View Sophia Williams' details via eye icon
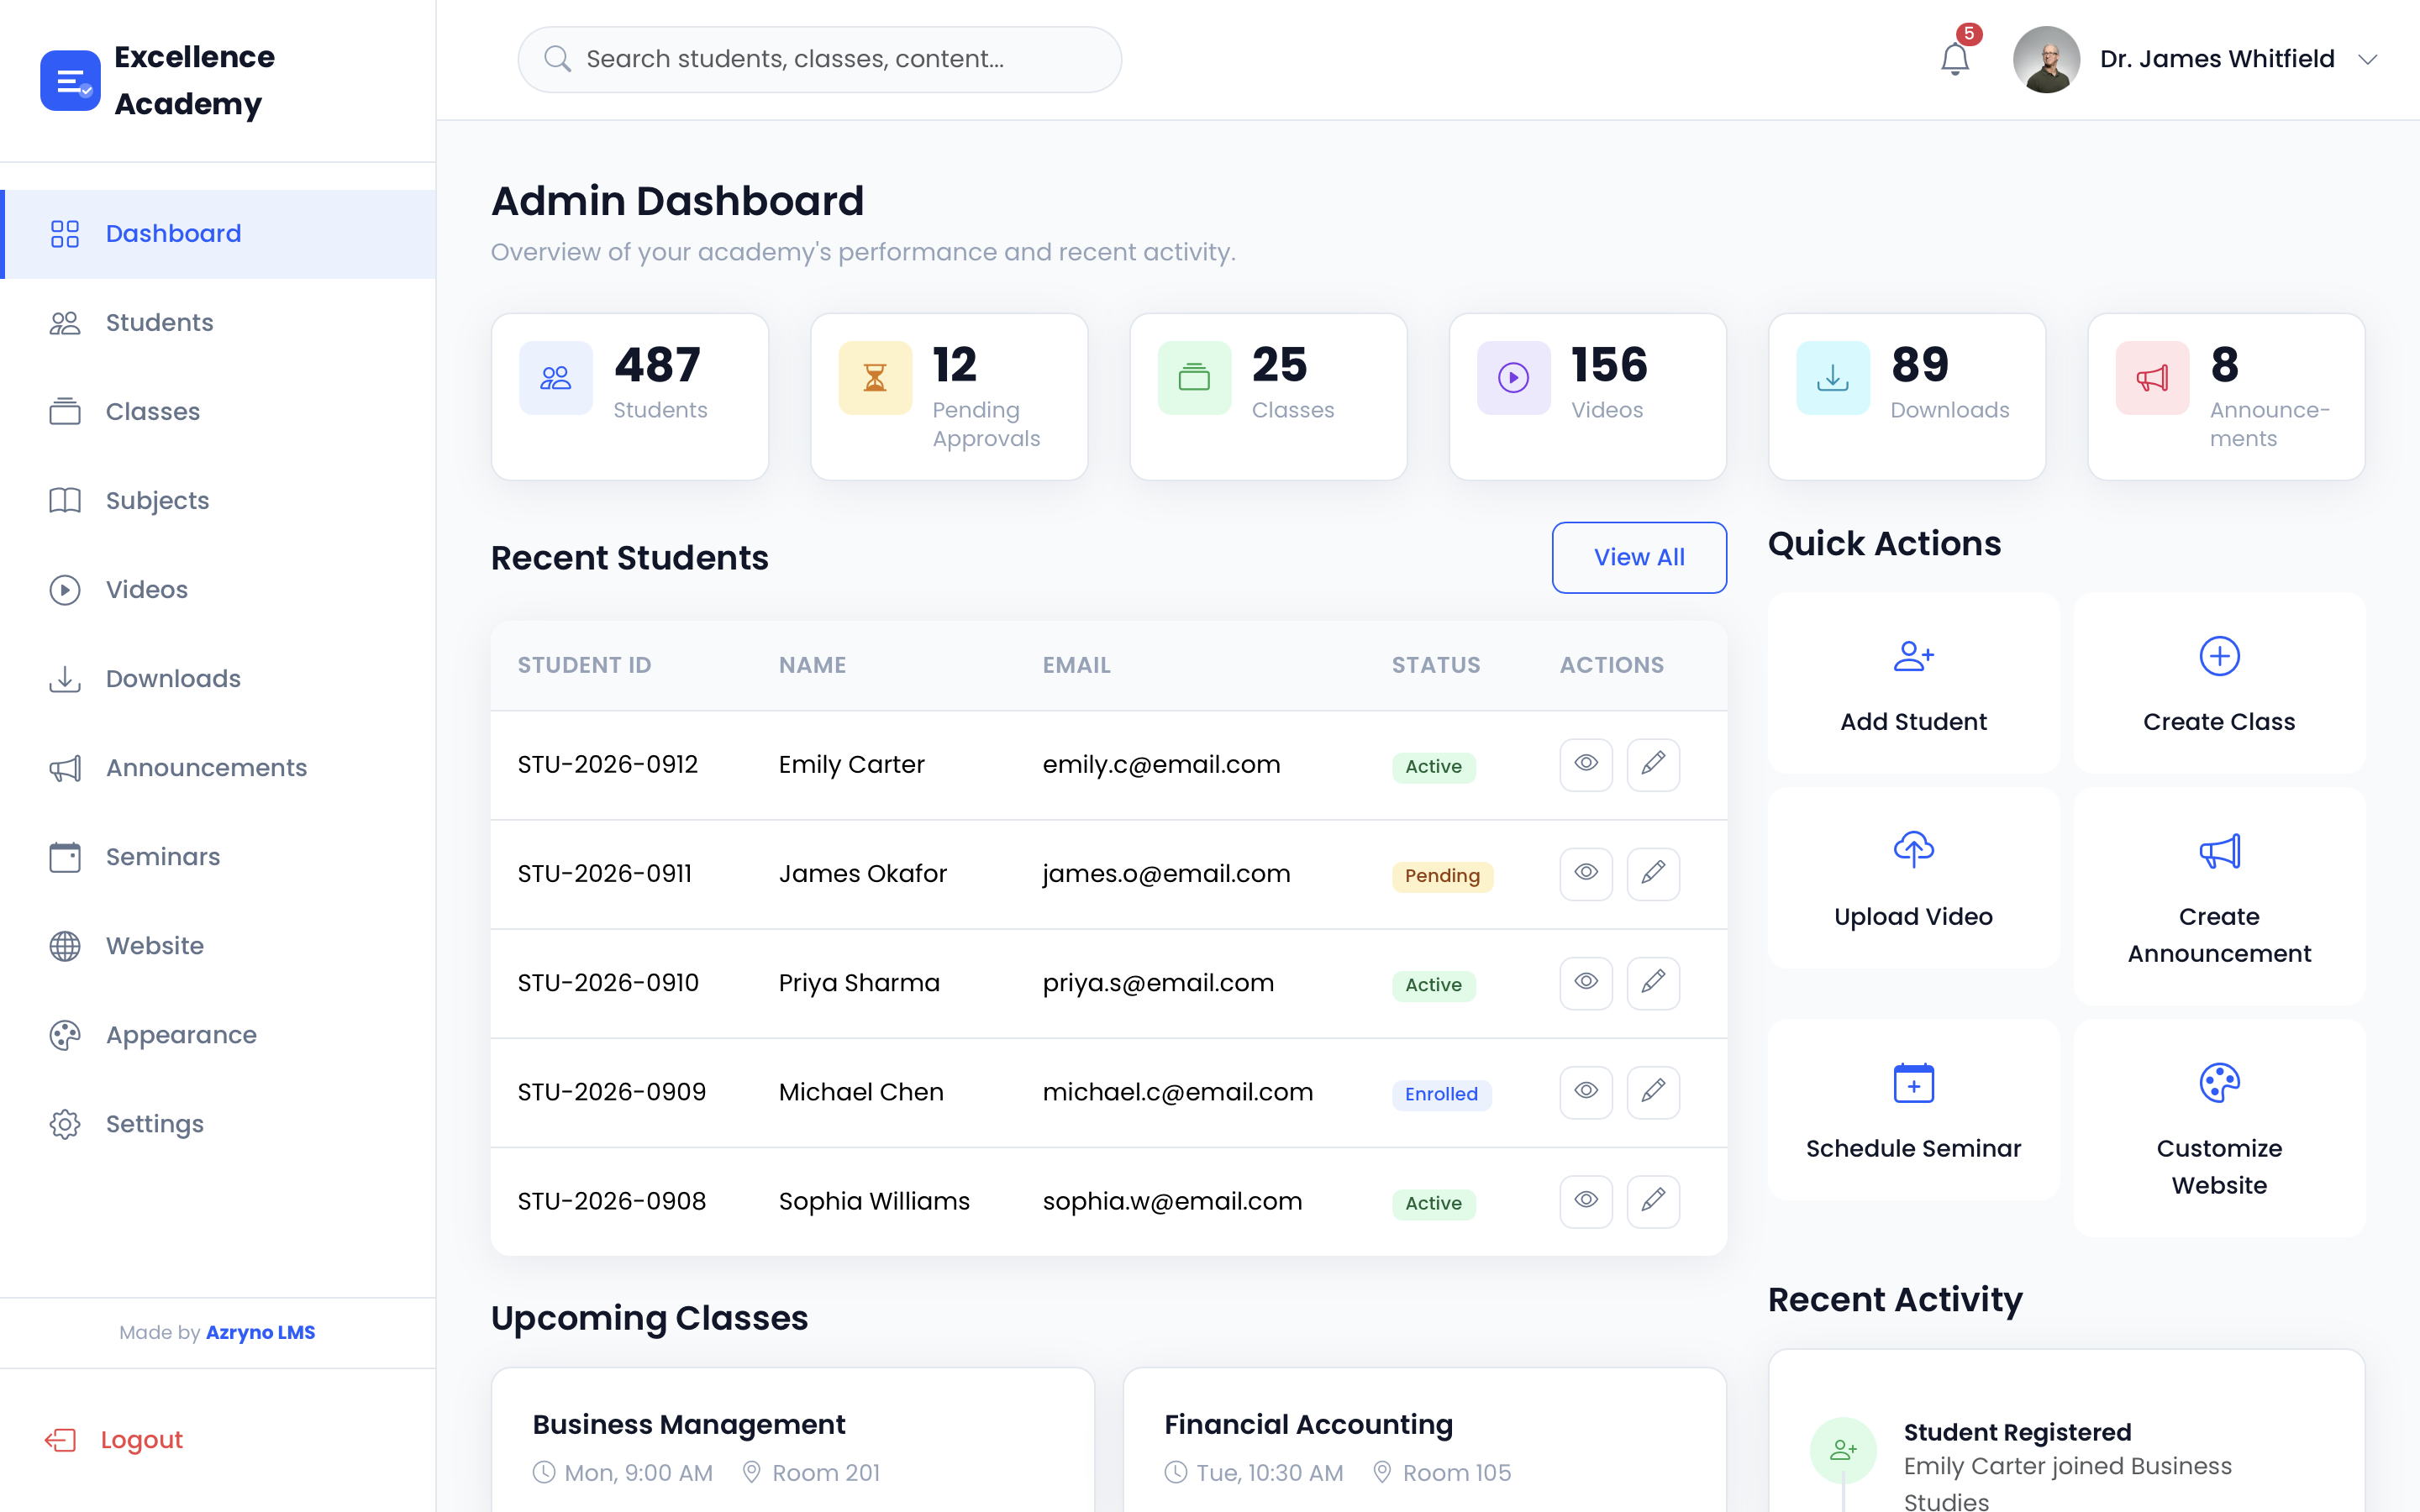This screenshot has width=2420, height=1512. click(x=1586, y=1201)
